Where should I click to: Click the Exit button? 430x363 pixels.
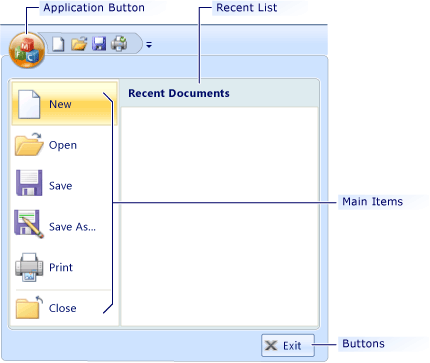tap(288, 345)
